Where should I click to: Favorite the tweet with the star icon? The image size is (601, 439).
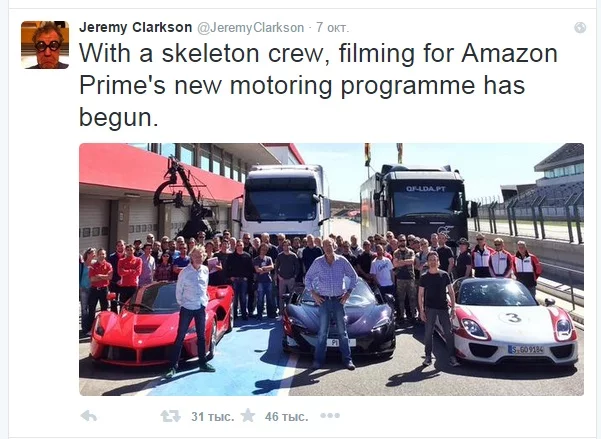tap(248, 416)
